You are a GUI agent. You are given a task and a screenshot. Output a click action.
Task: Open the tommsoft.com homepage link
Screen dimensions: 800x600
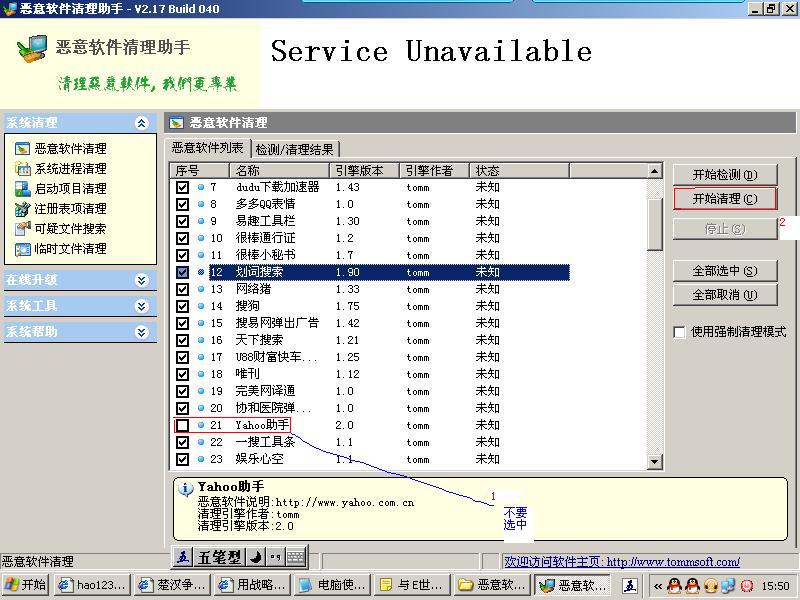click(622, 562)
